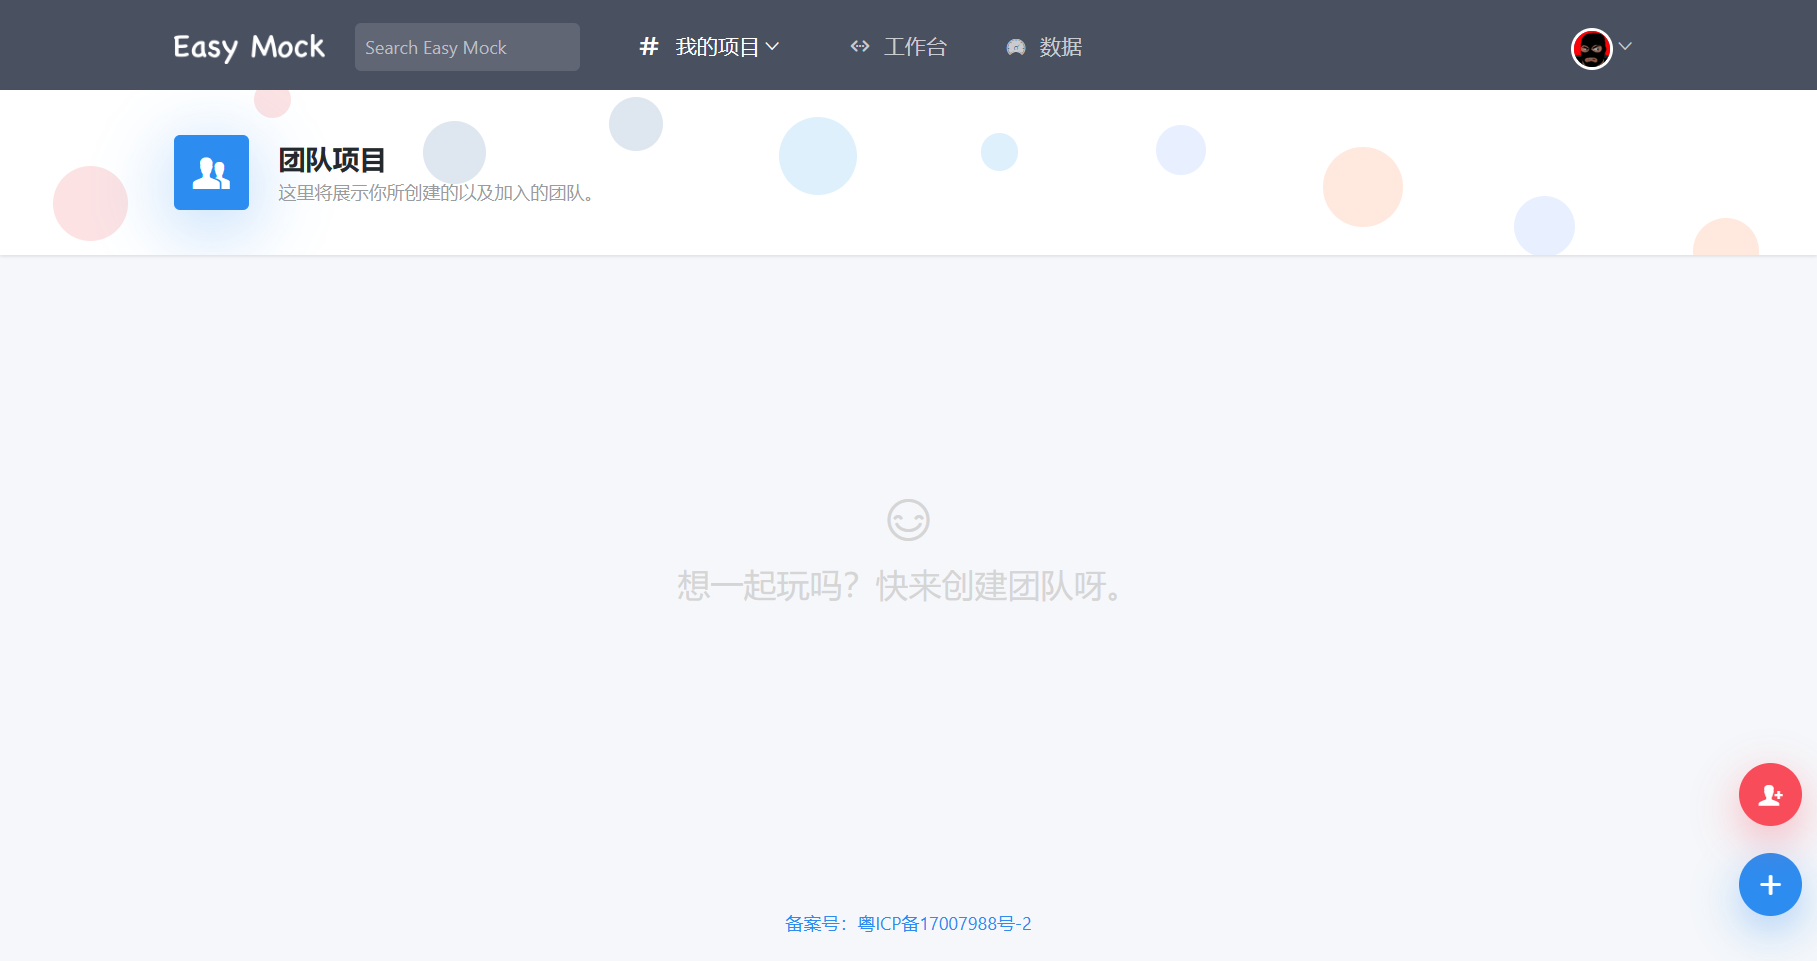Click the Easy Mock logo

click(249, 46)
